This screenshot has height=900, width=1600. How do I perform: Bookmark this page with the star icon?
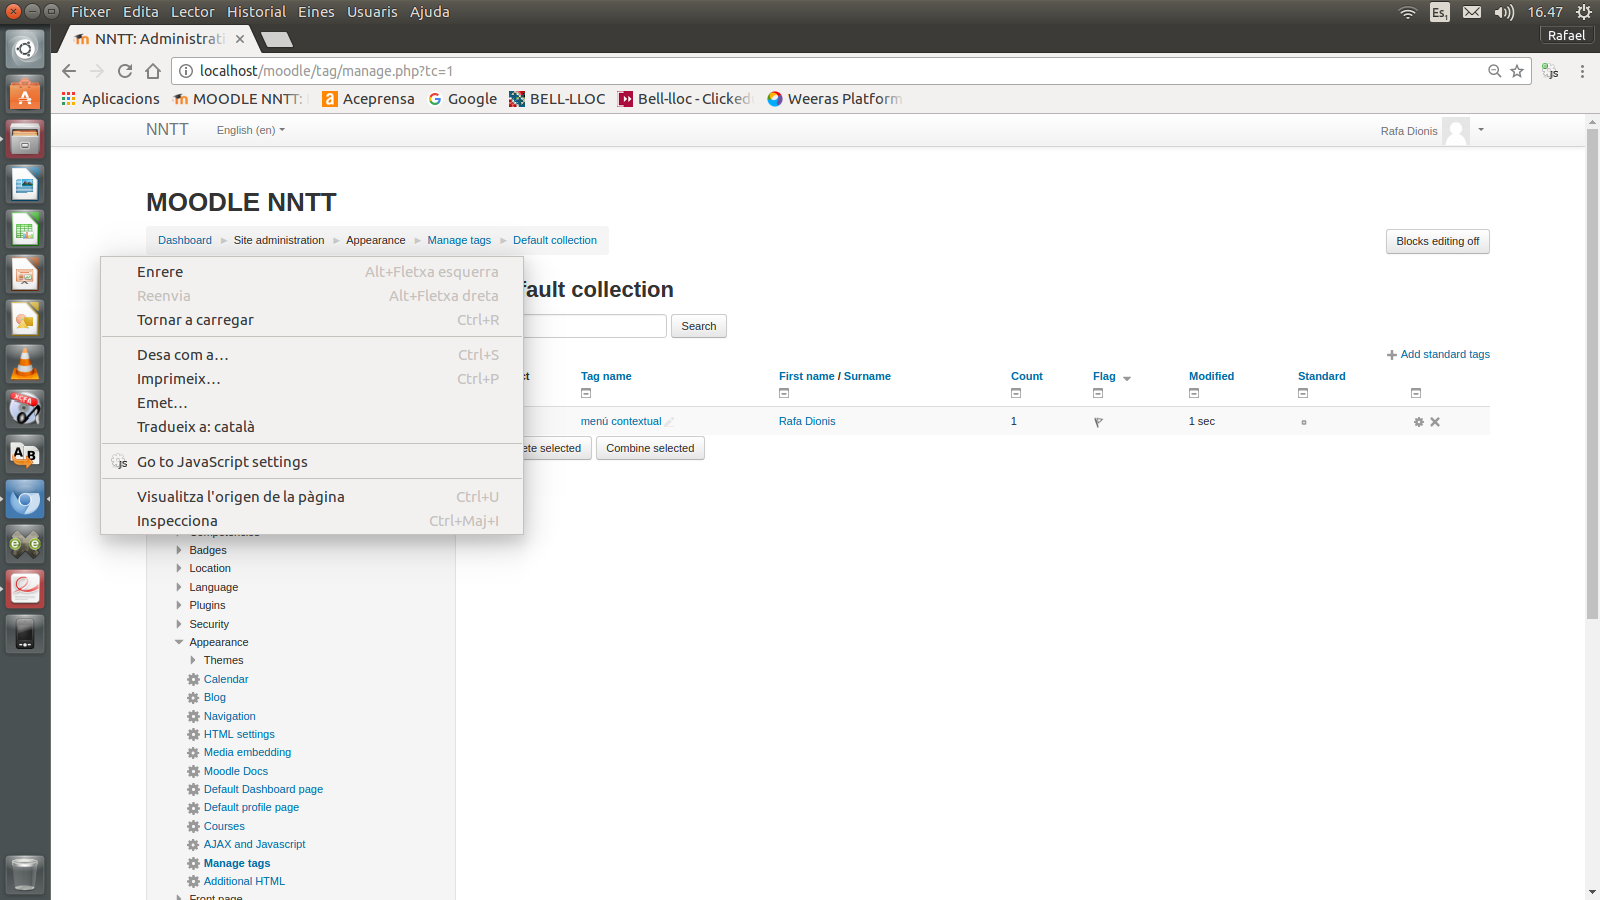coord(1517,71)
